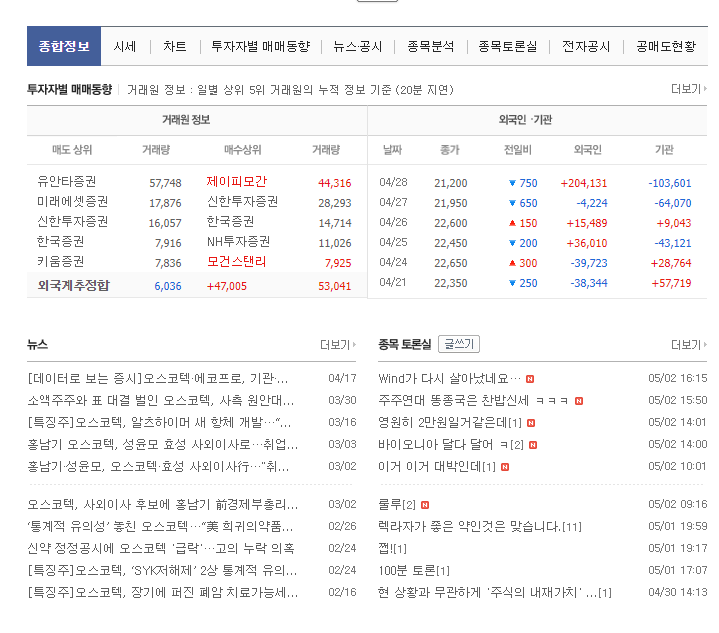Viewport: 719px width, 633px height.
Task: Select seller 유안타증권 in 매도 상위
Action: [66, 181]
